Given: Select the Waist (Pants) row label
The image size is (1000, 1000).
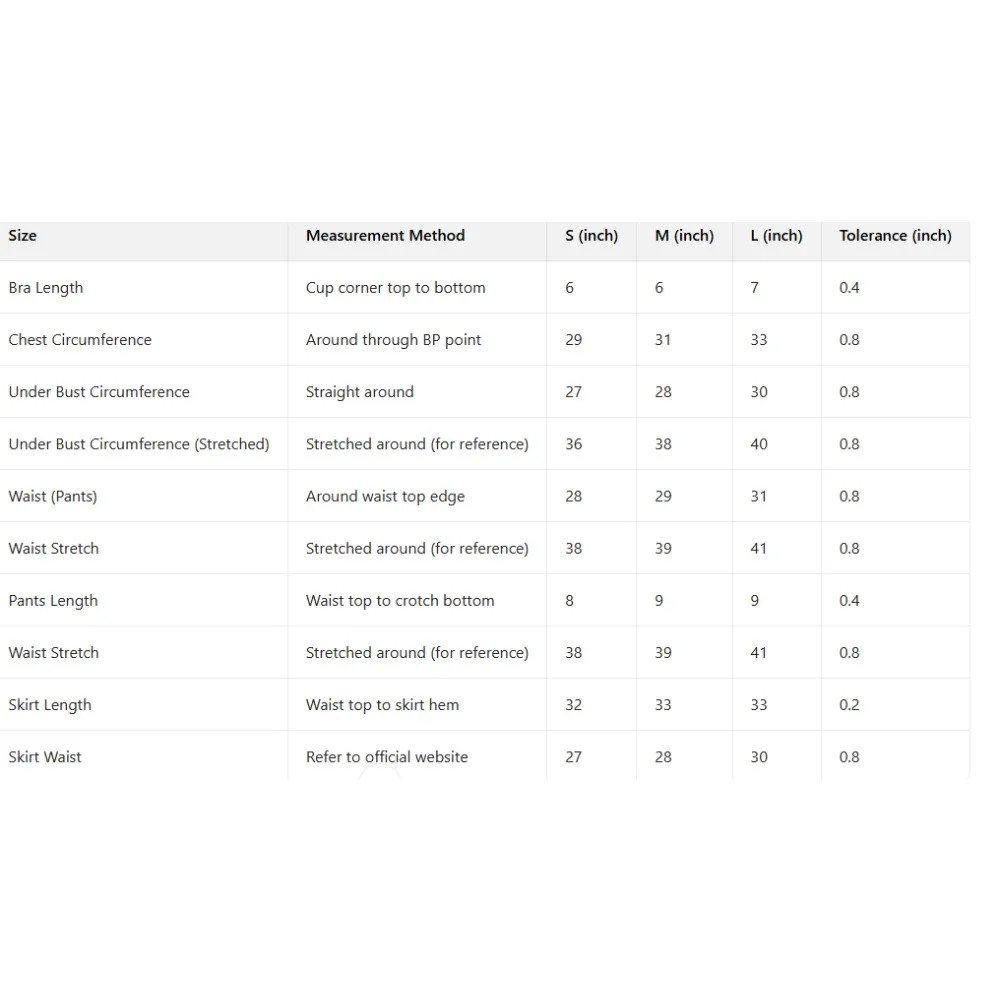Looking at the screenshot, I should click(x=53, y=496).
